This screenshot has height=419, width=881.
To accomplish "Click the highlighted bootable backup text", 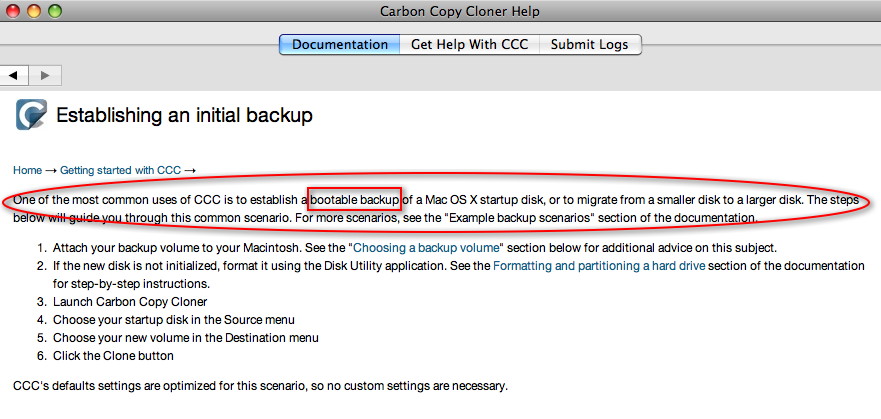I will click(355, 200).
